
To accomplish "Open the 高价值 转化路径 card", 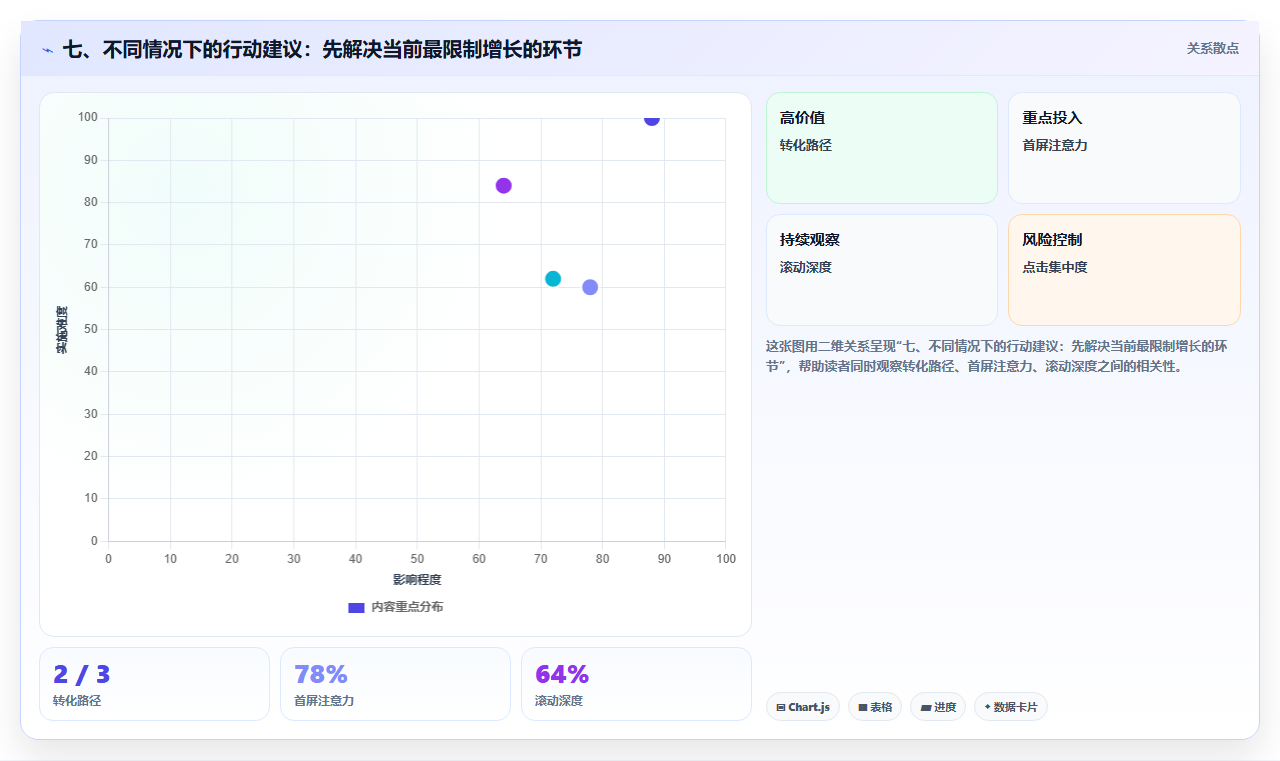I will click(x=882, y=148).
